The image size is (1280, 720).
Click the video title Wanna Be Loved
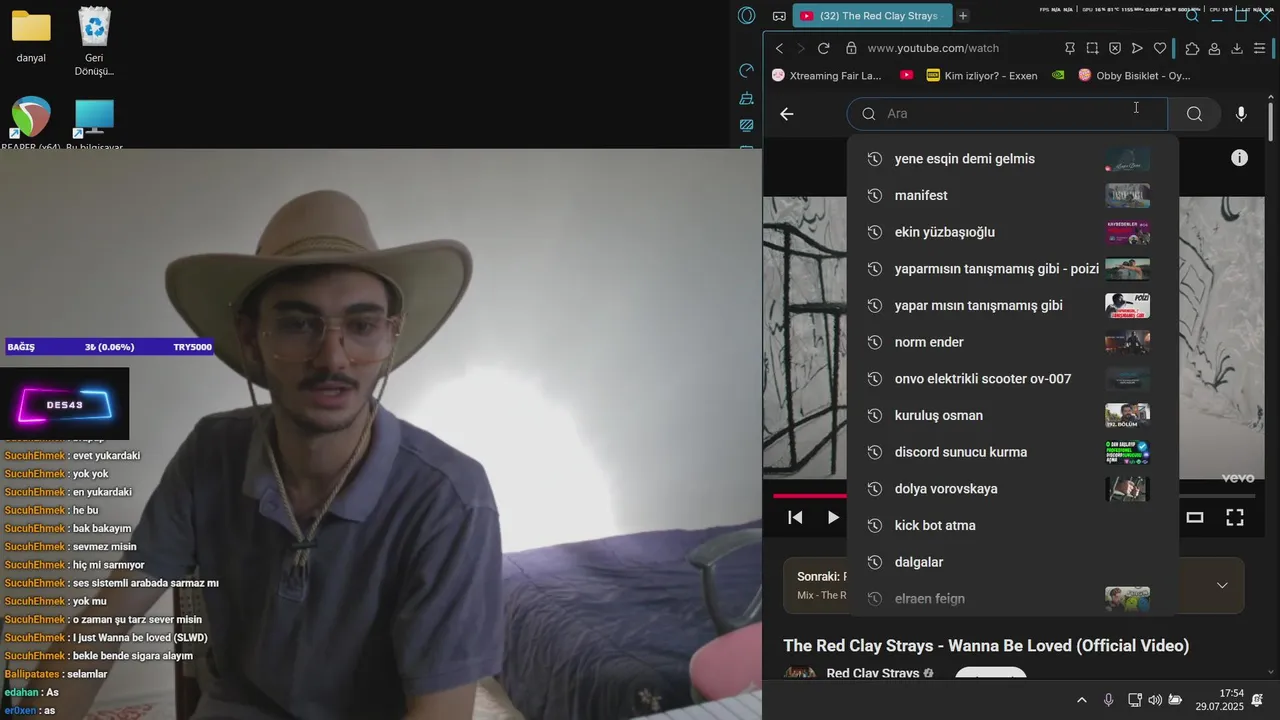[986, 646]
